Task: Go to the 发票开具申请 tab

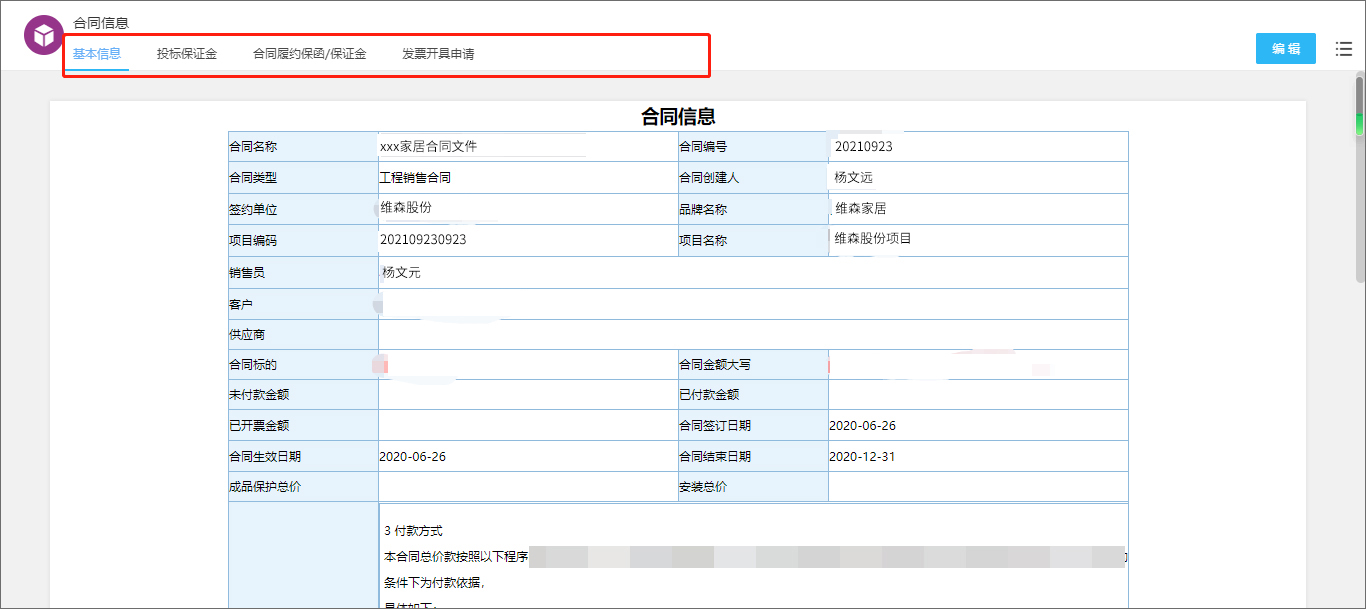Action: (x=438, y=54)
